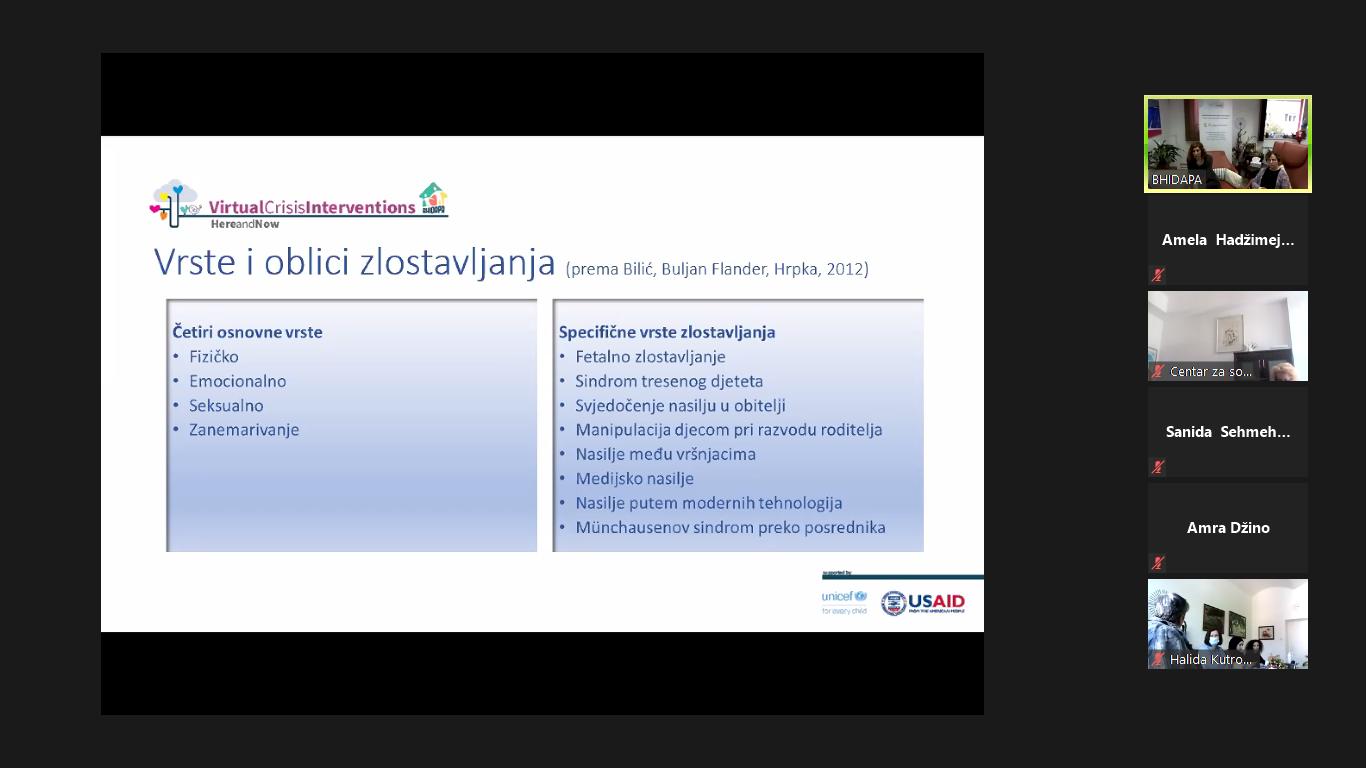Image resolution: width=1366 pixels, height=768 pixels.
Task: Click Halida Kutro's muted microphone icon
Action: pyautogui.click(x=1158, y=659)
